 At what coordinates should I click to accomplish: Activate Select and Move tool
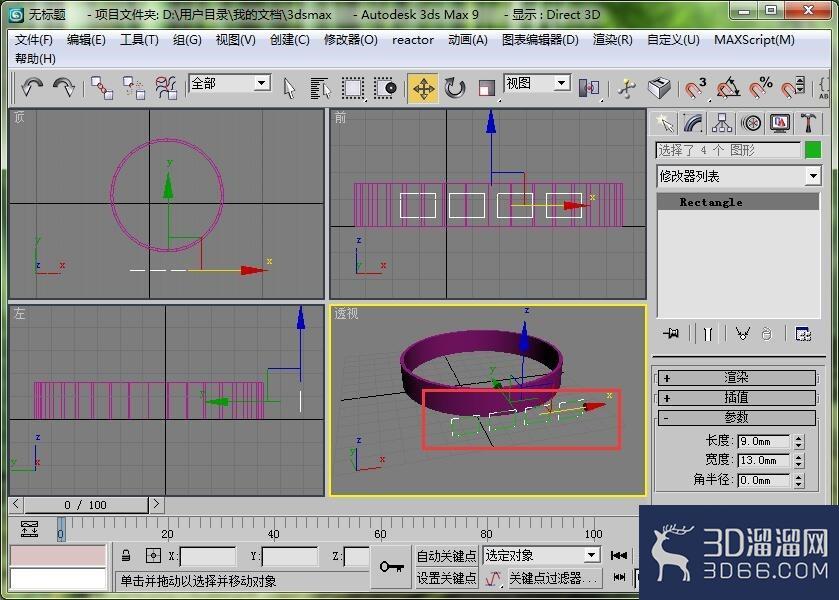[x=423, y=88]
